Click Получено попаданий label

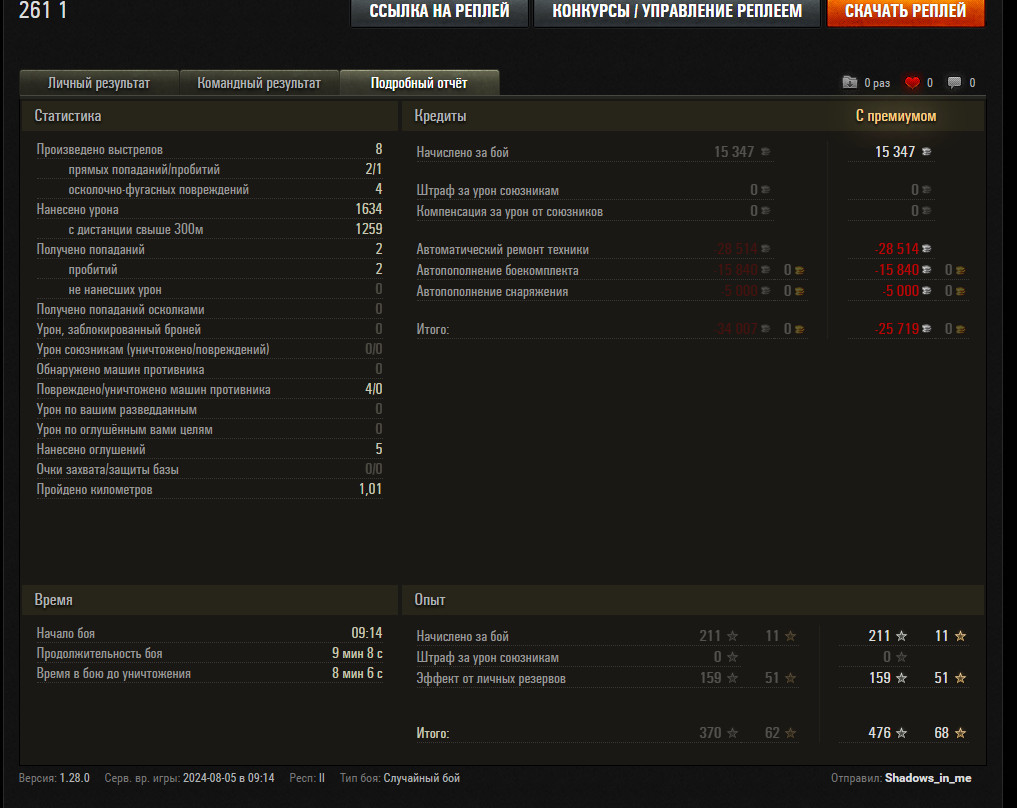coord(90,250)
